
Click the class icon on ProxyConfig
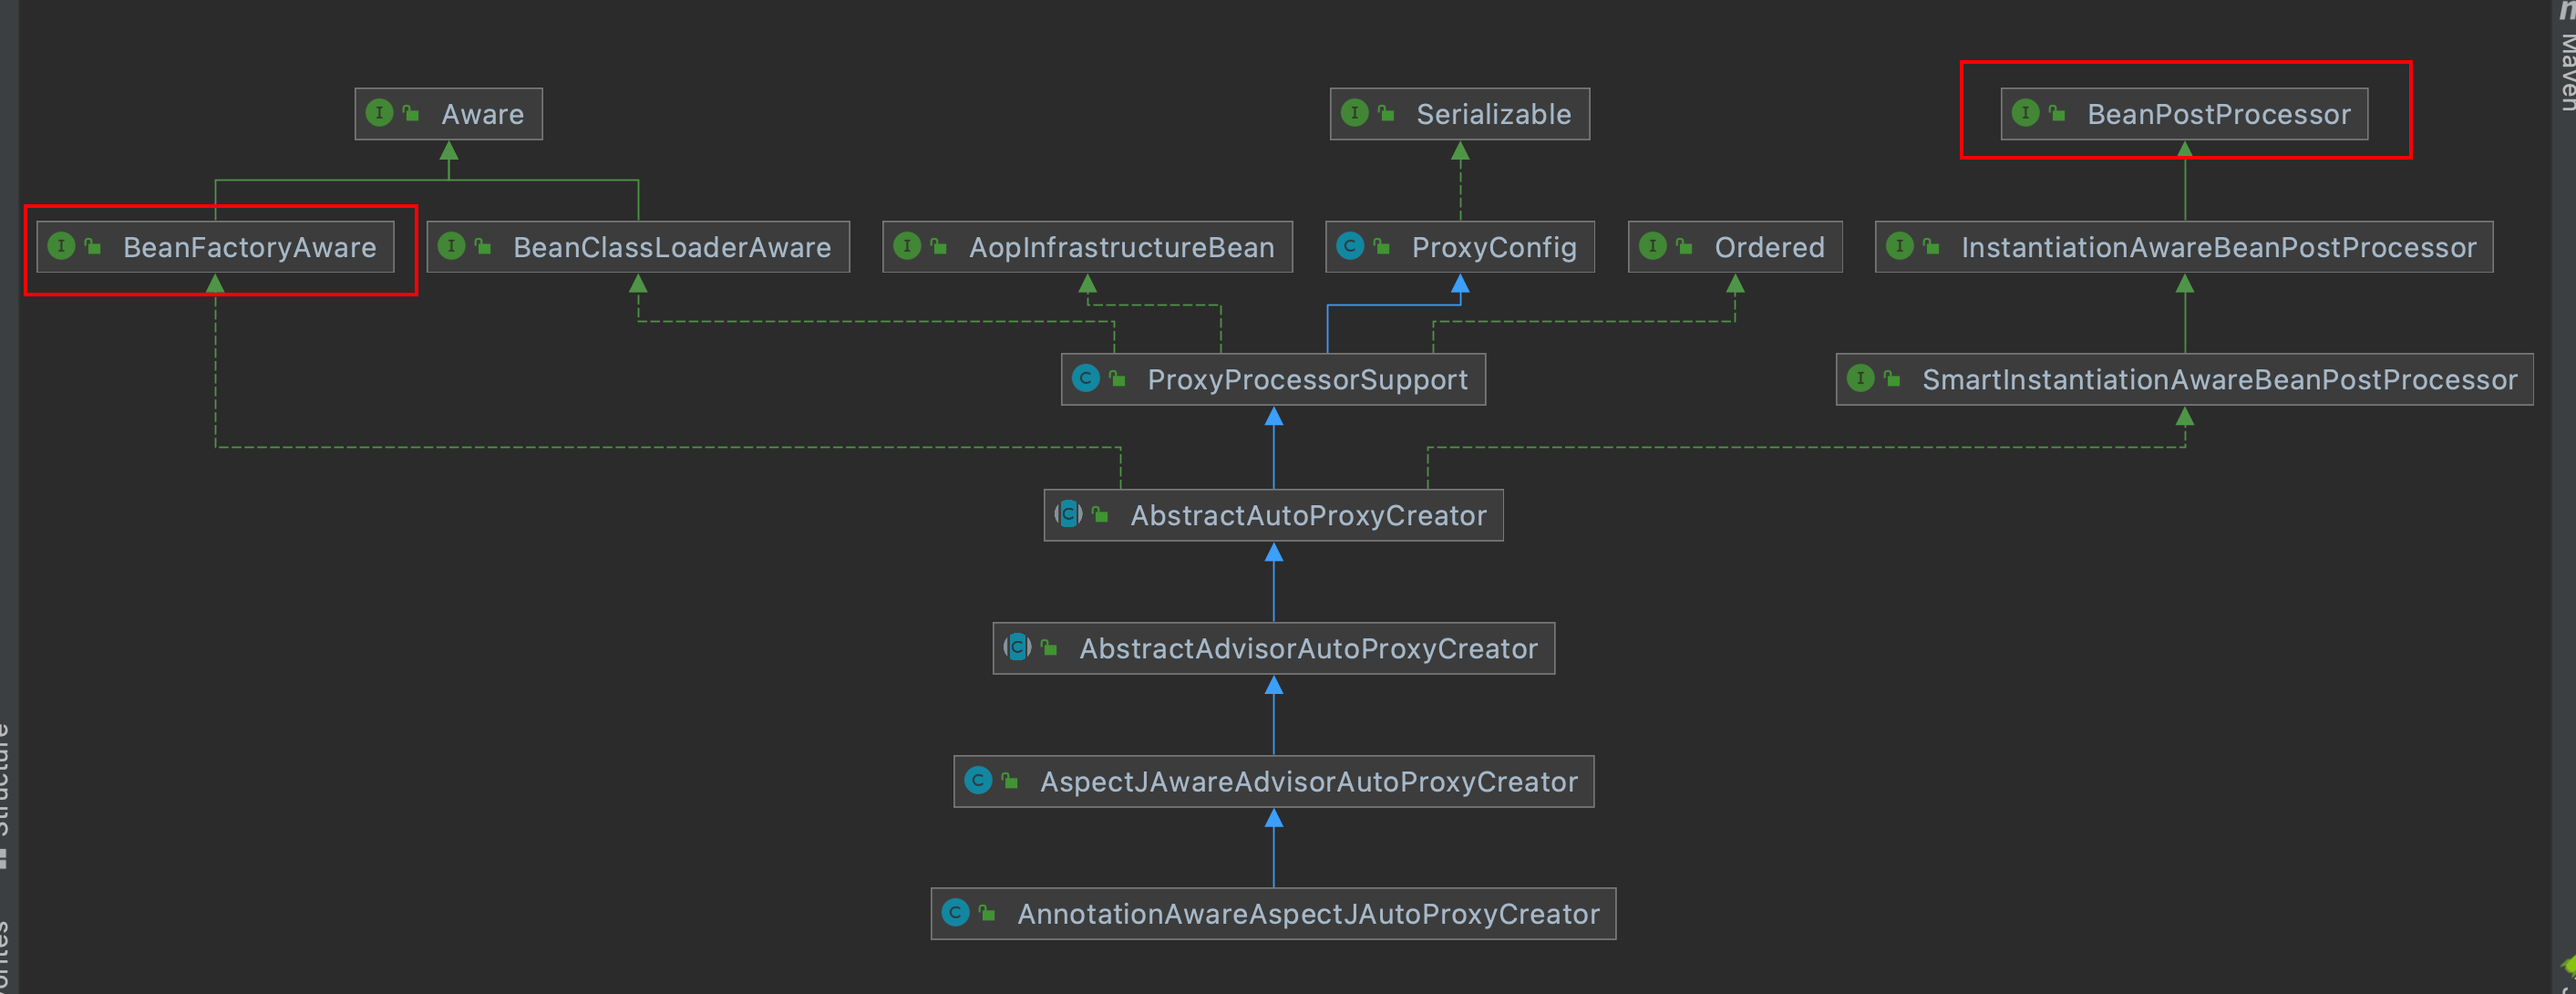1350,246
